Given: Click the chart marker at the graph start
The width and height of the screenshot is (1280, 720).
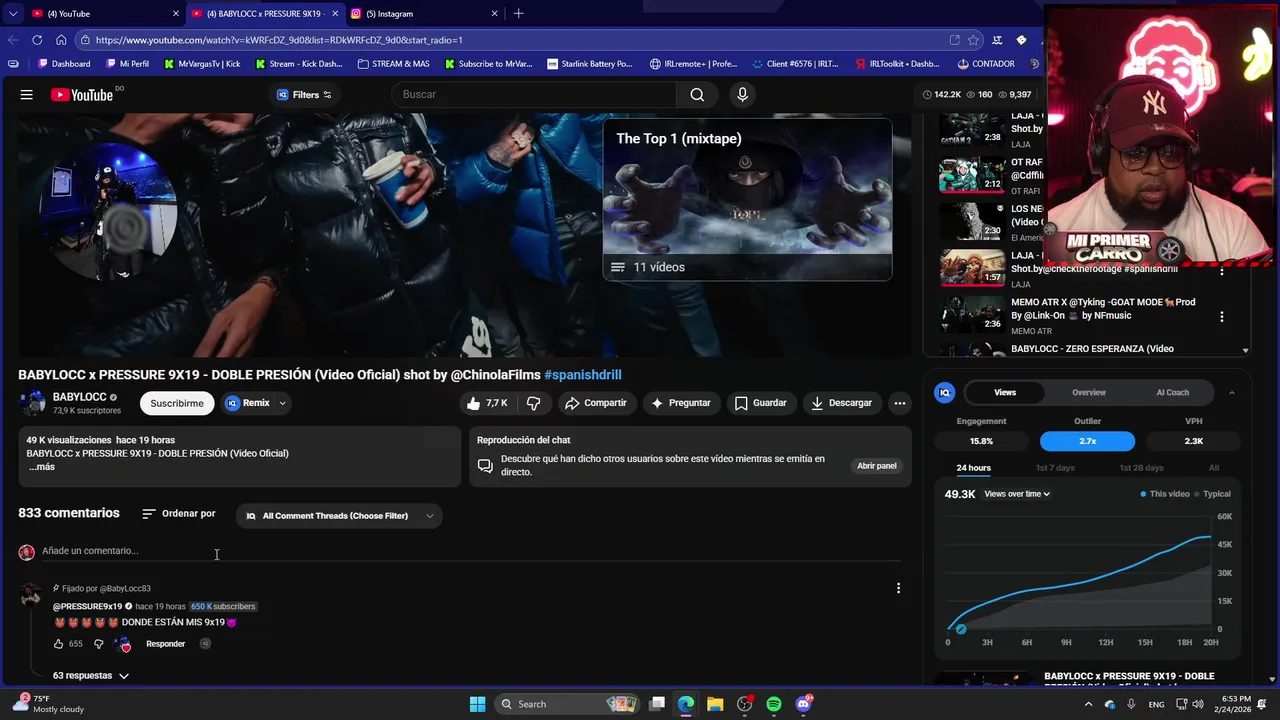Looking at the screenshot, I should (x=961, y=629).
